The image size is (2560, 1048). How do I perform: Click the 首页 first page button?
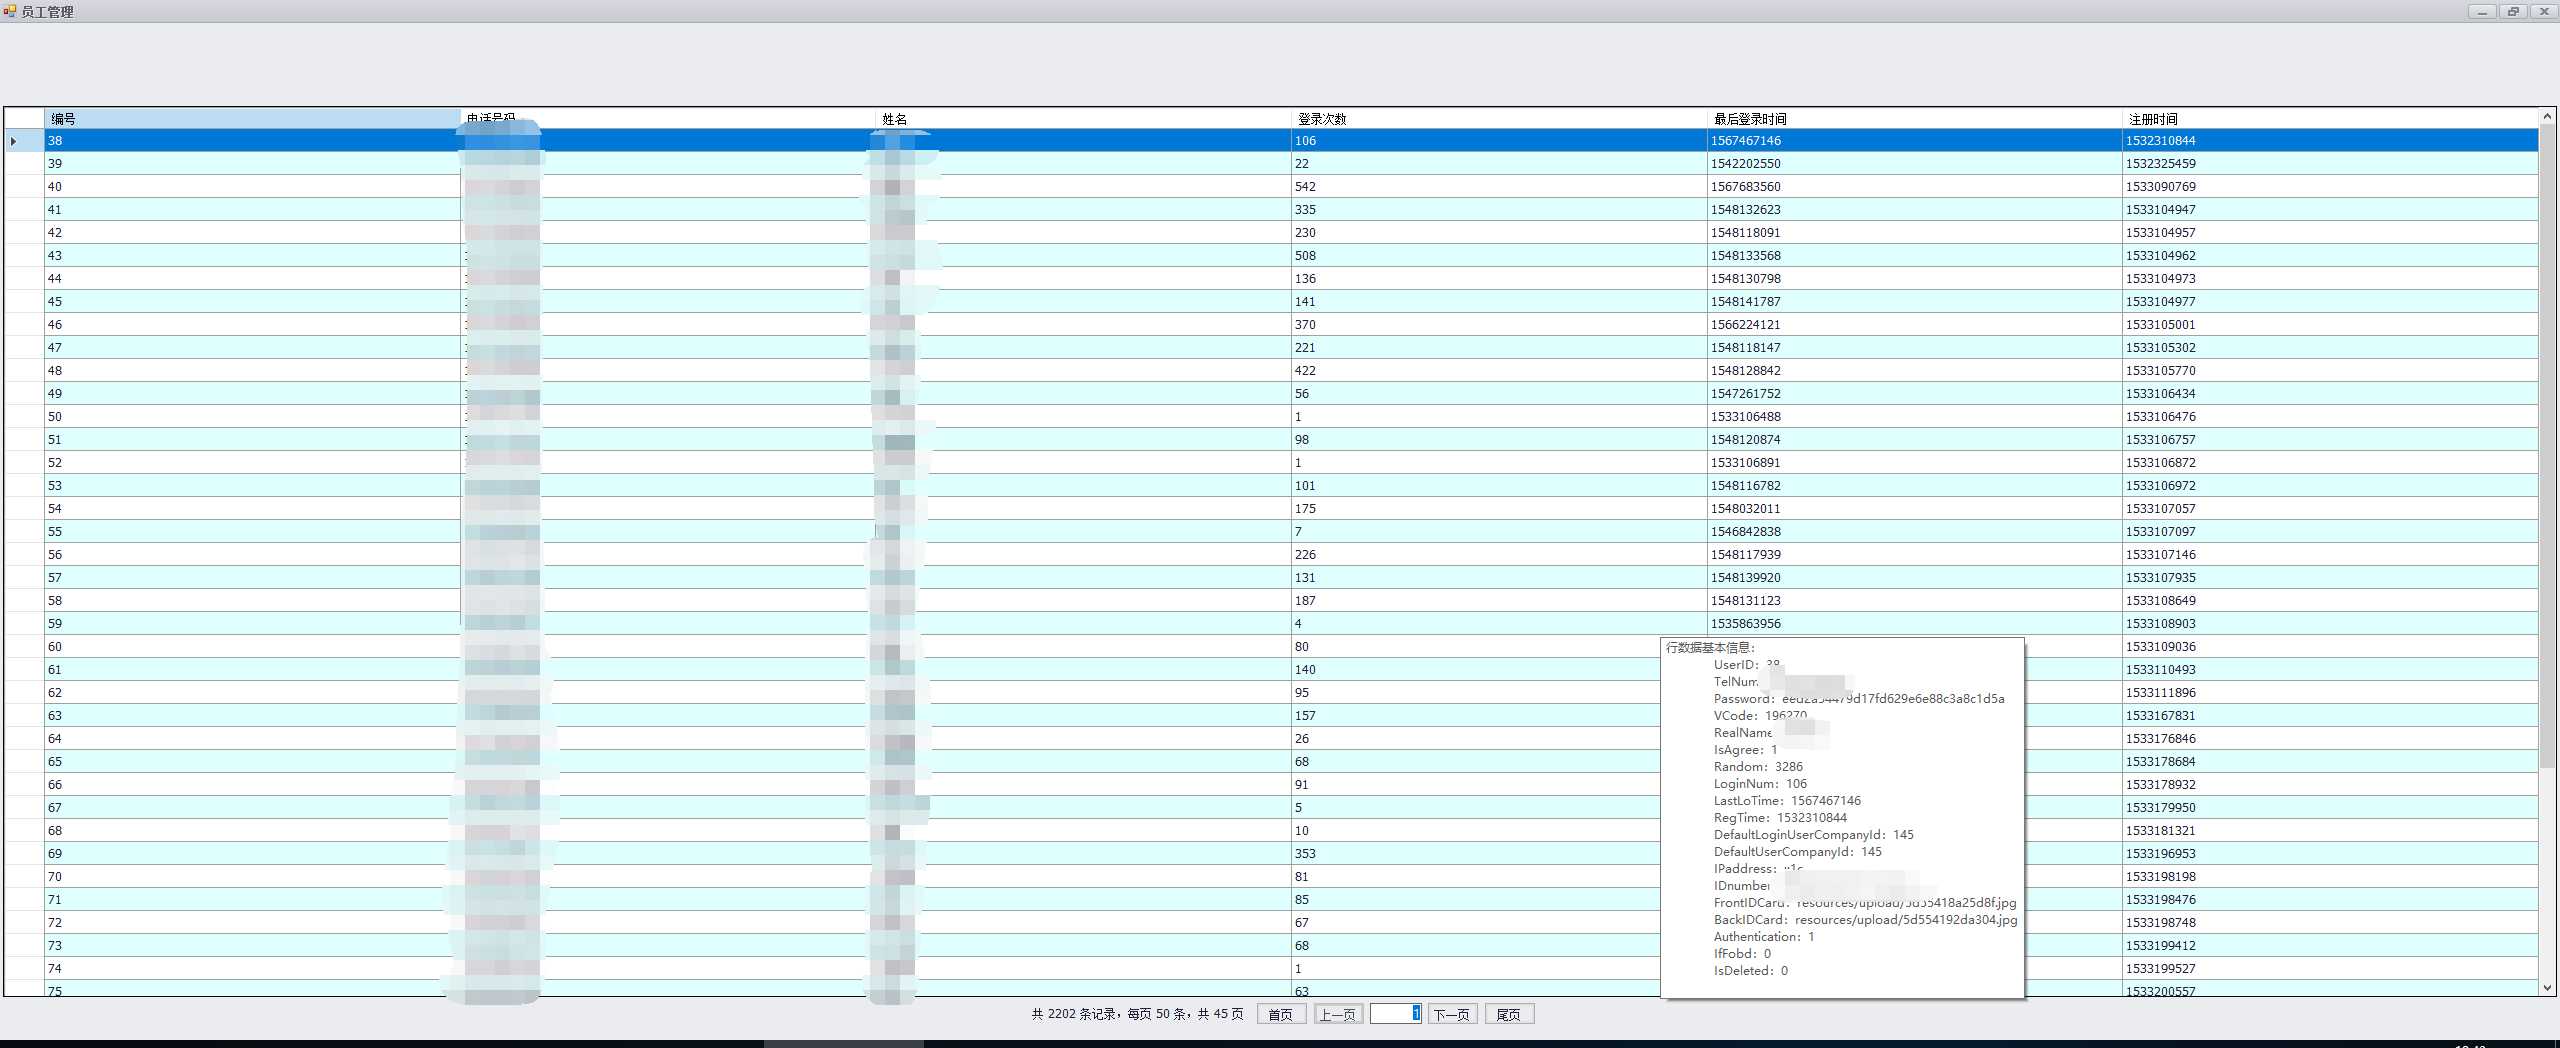click(1281, 1014)
